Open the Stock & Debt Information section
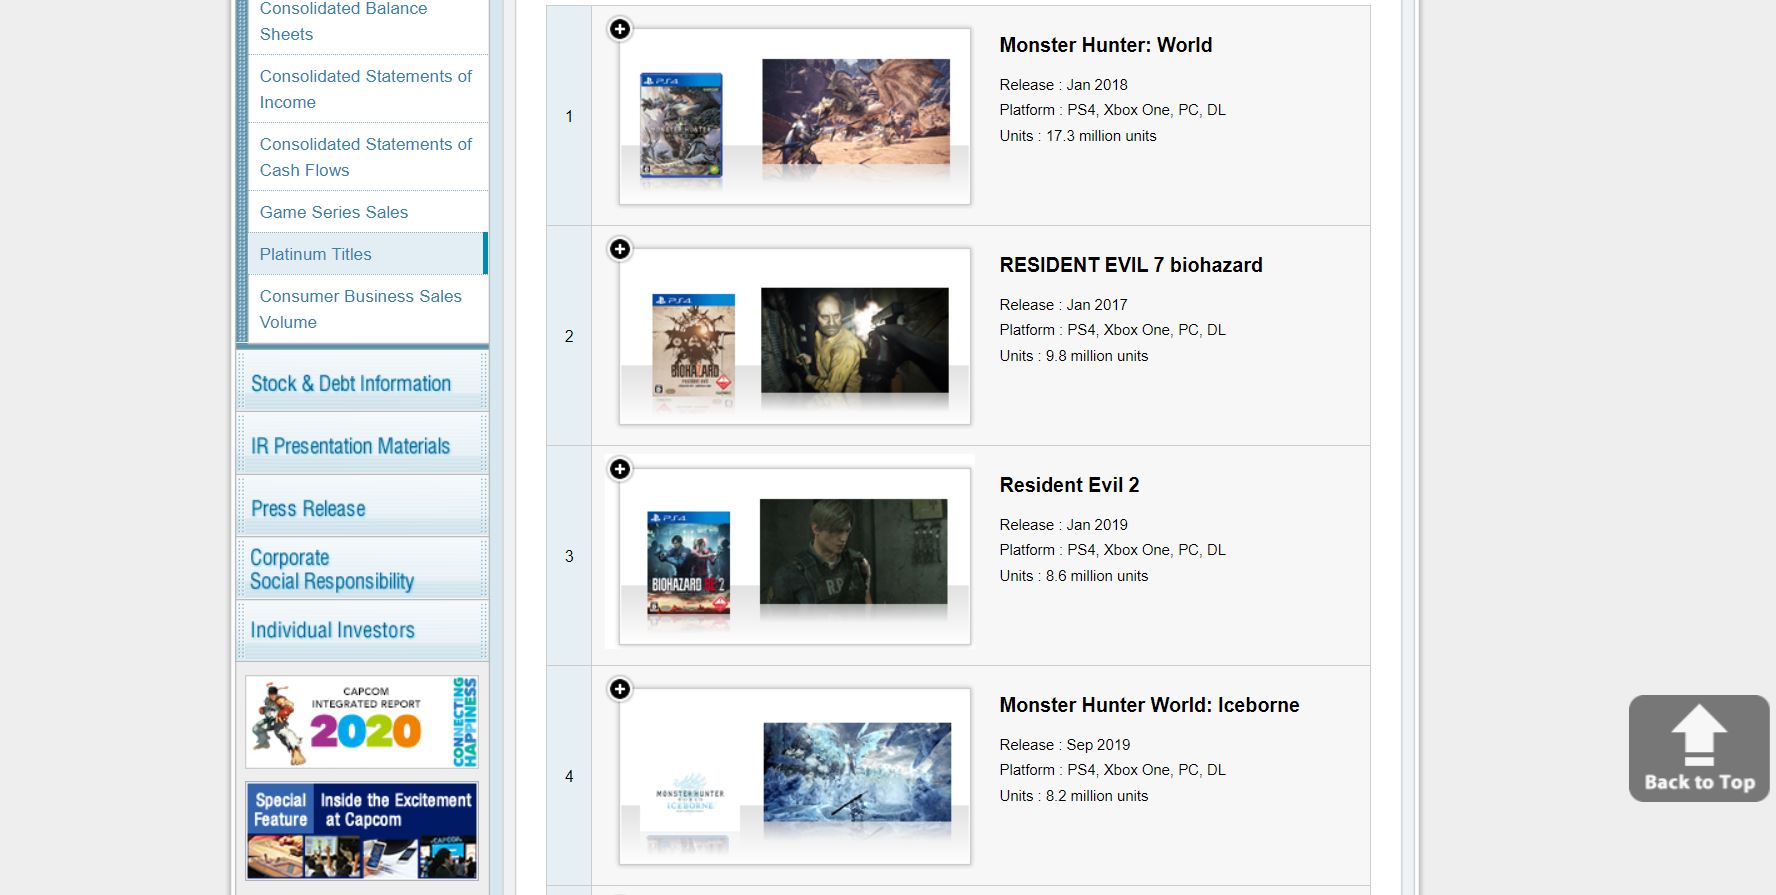This screenshot has height=895, width=1776. coord(362,381)
